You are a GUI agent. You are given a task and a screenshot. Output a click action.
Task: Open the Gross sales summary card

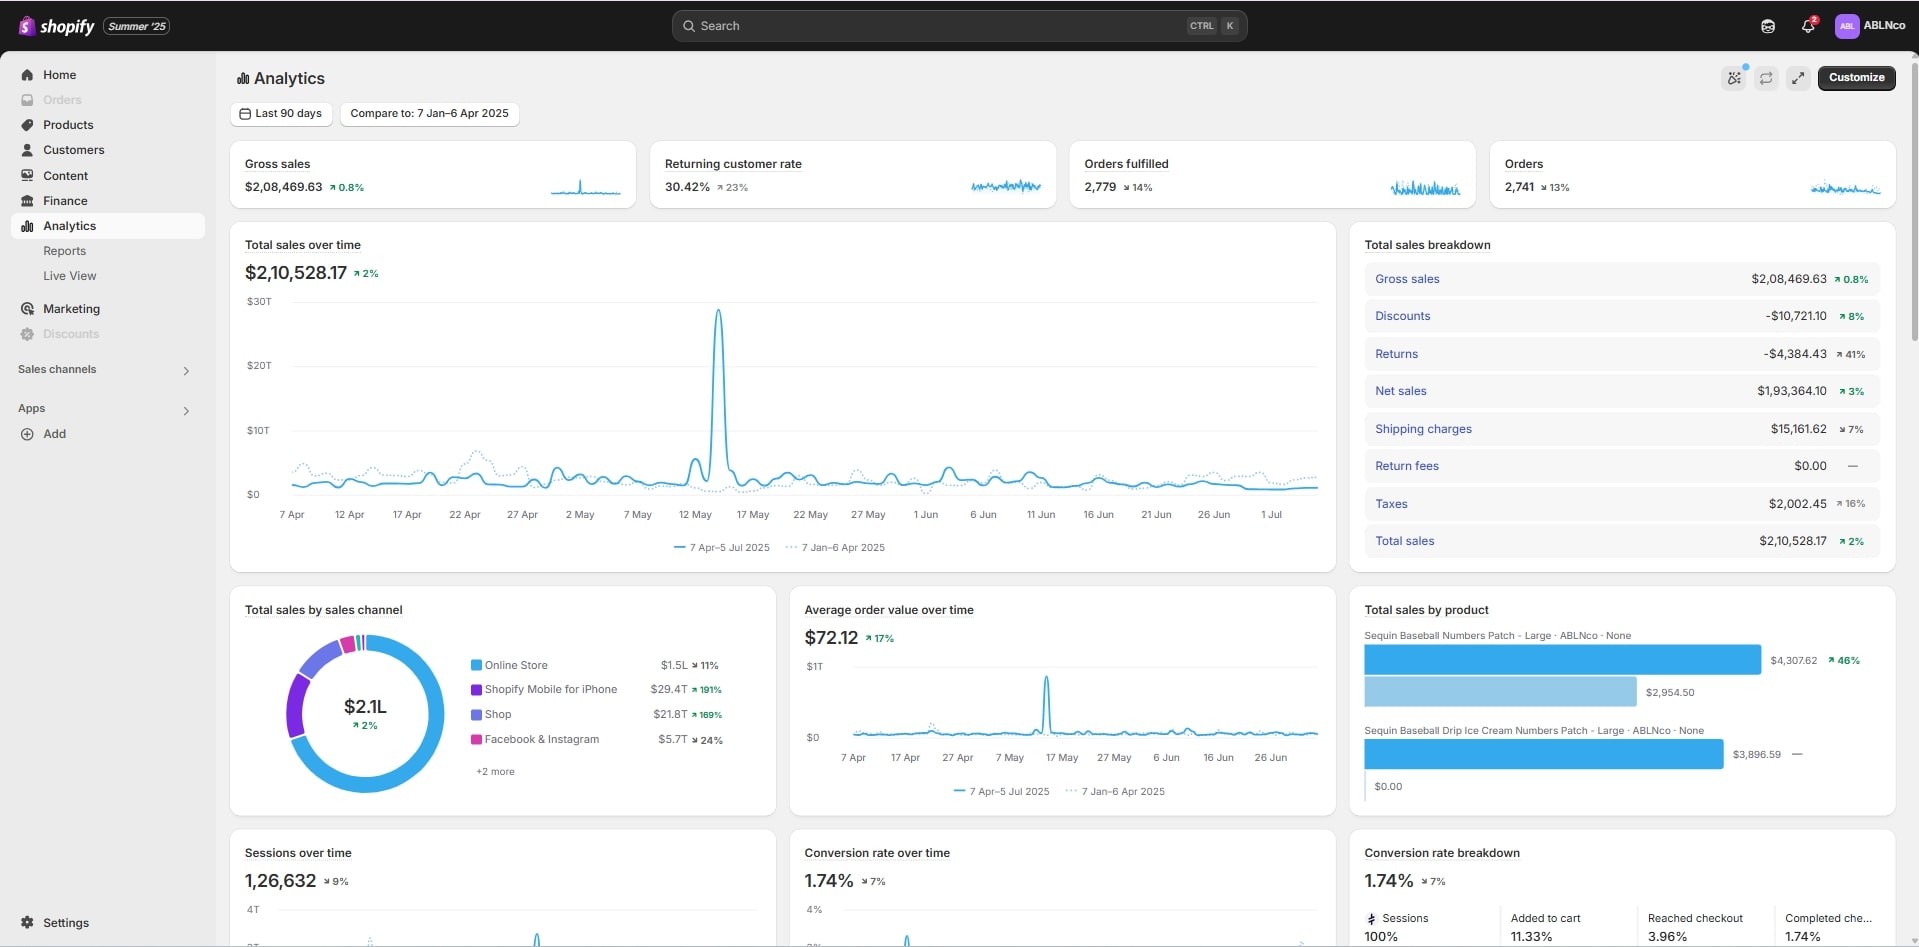coord(432,174)
